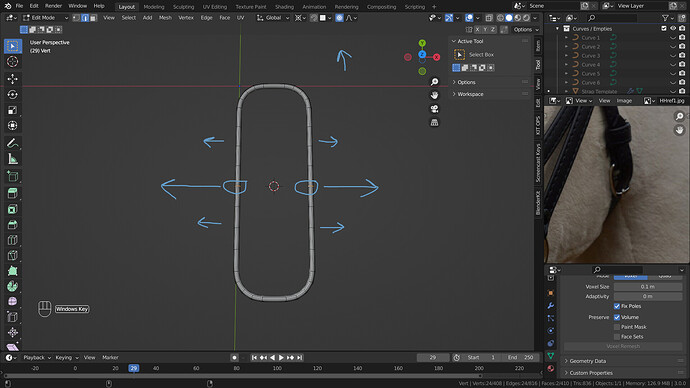This screenshot has width=690, height=388.
Task: Select the Inset Faces tool
Action: (x=12, y=209)
